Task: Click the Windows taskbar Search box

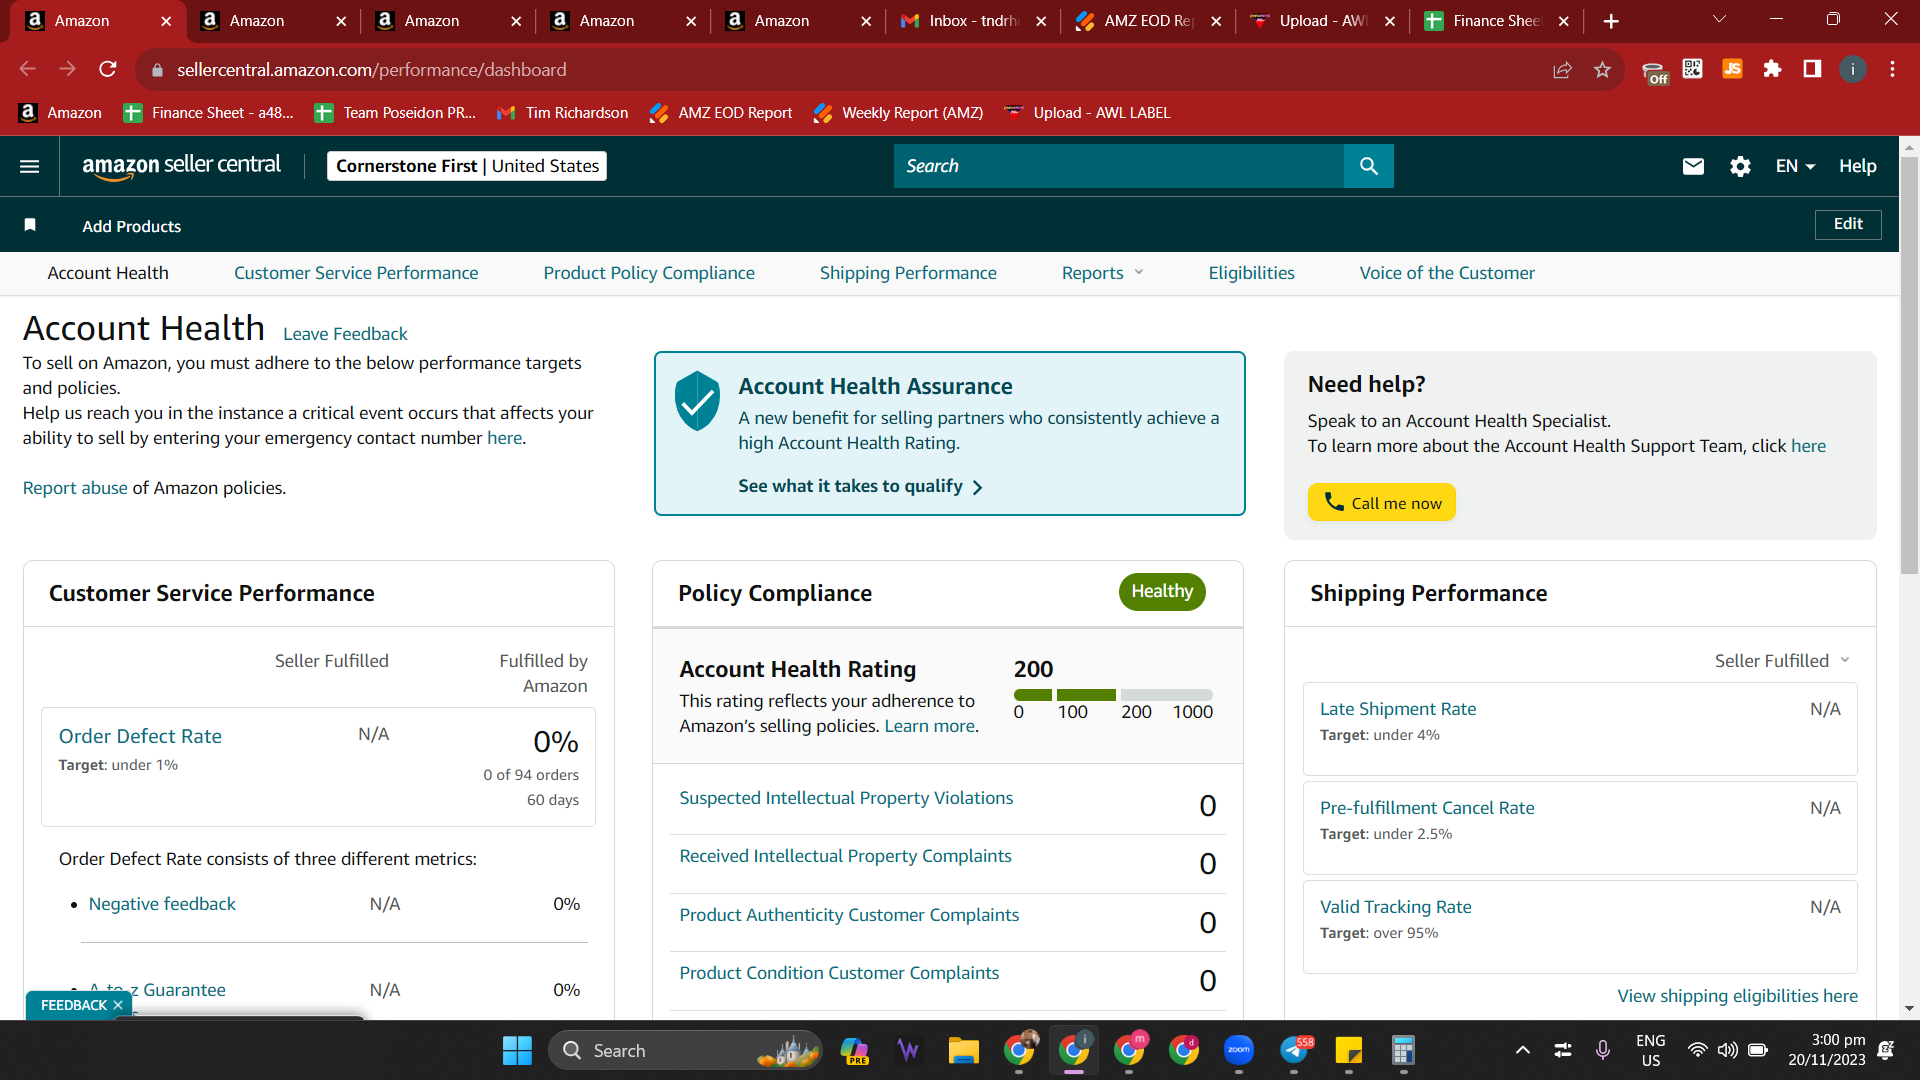Action: tap(685, 1050)
